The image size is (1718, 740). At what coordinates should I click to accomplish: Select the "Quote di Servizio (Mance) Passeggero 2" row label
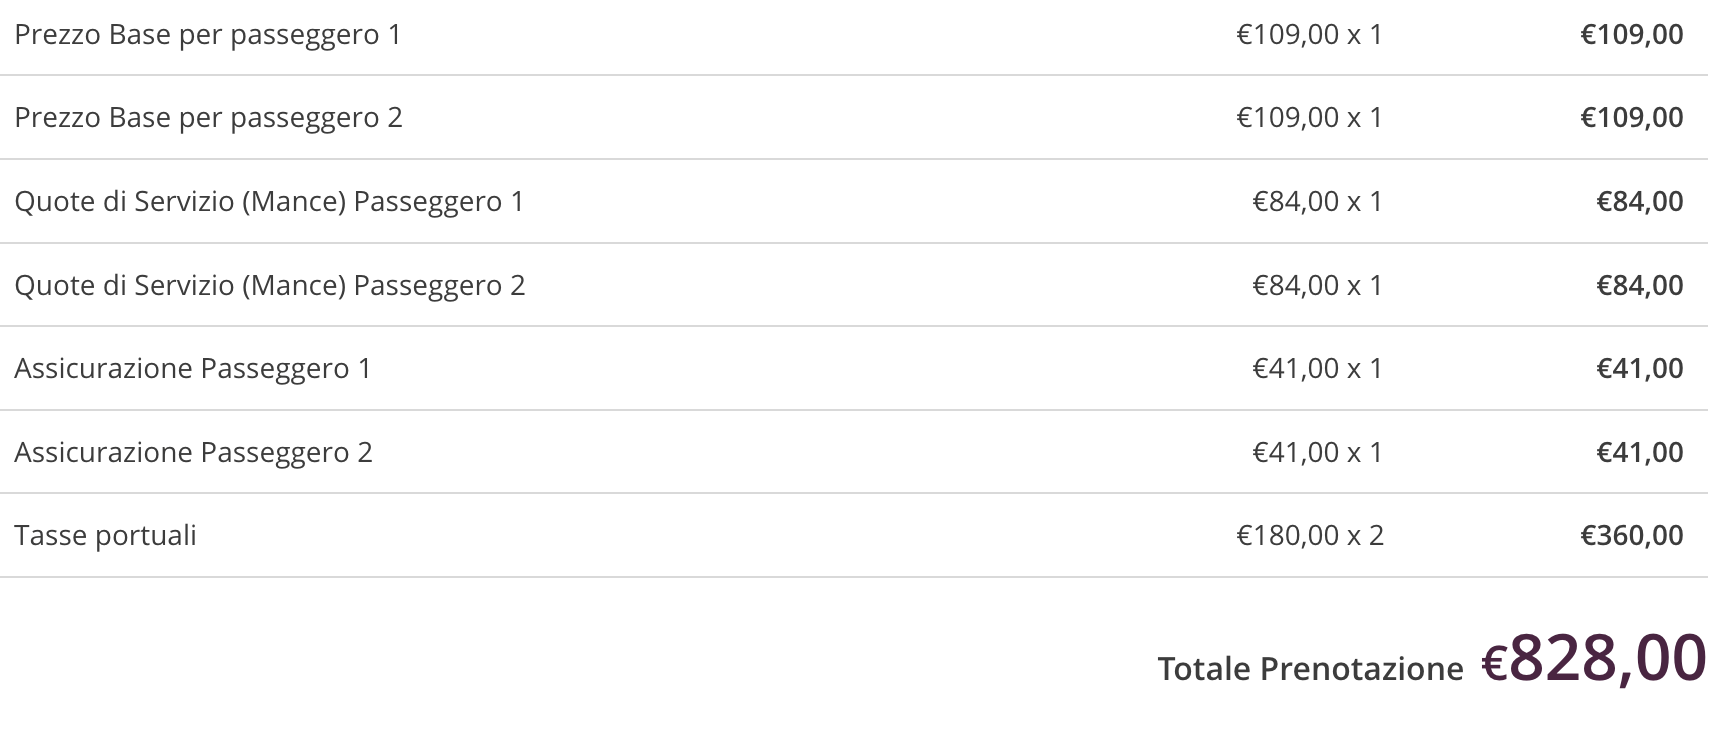269,286
